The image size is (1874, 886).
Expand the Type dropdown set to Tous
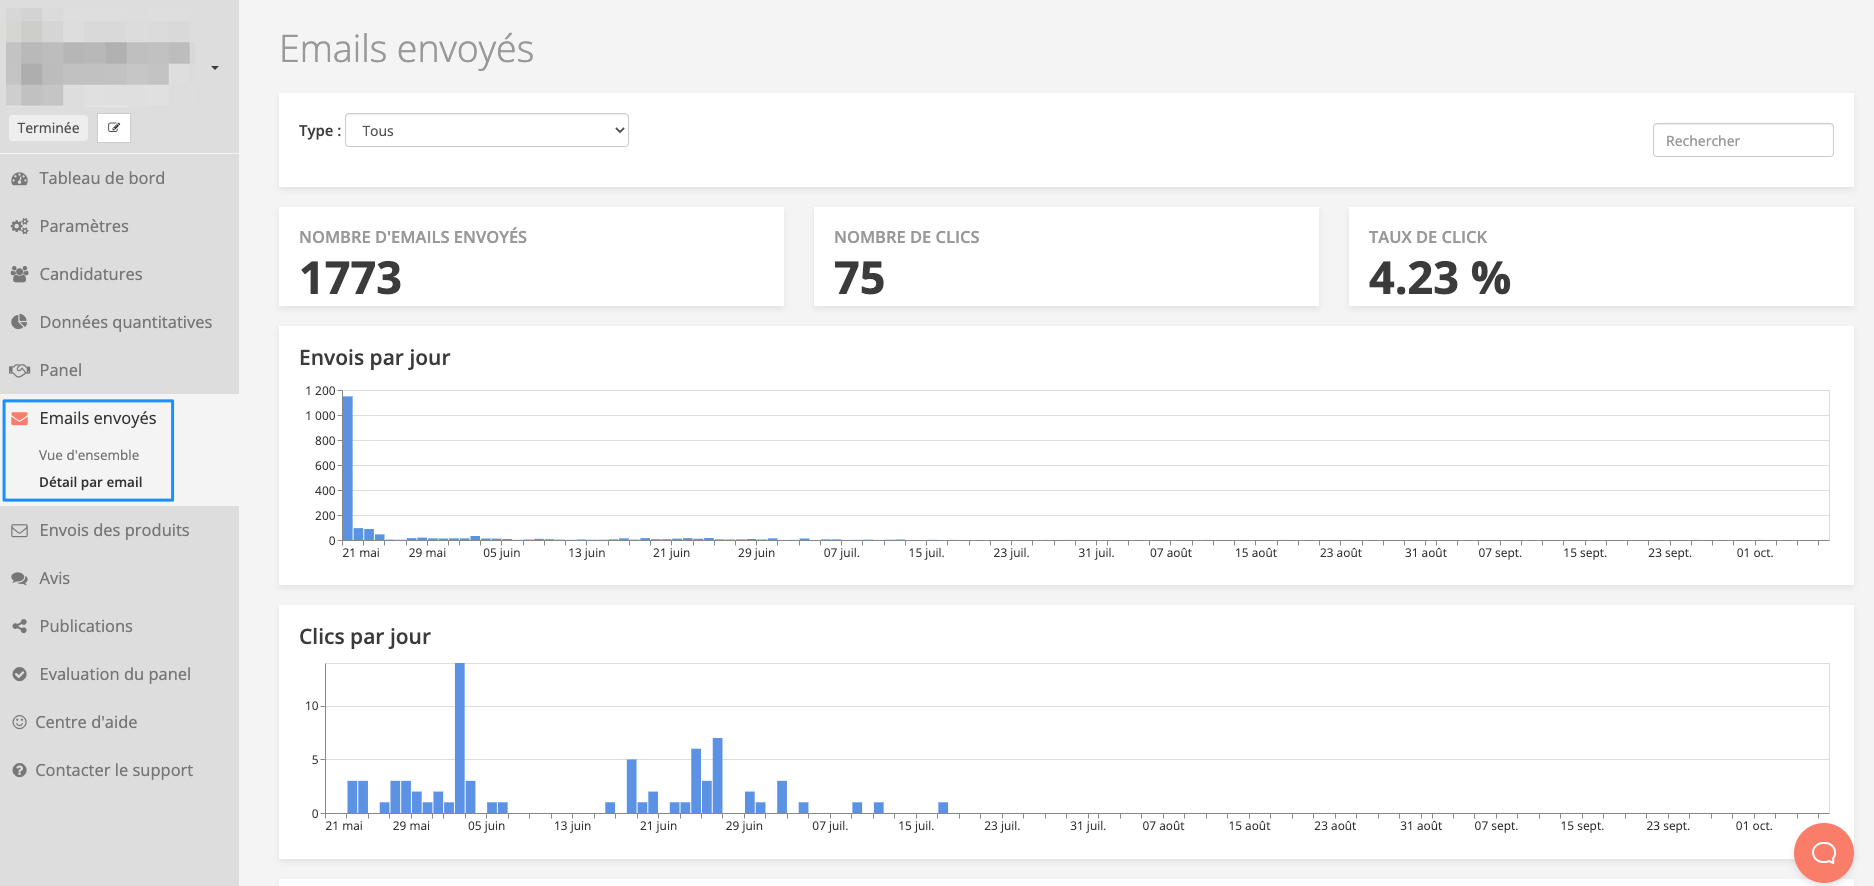pos(487,131)
